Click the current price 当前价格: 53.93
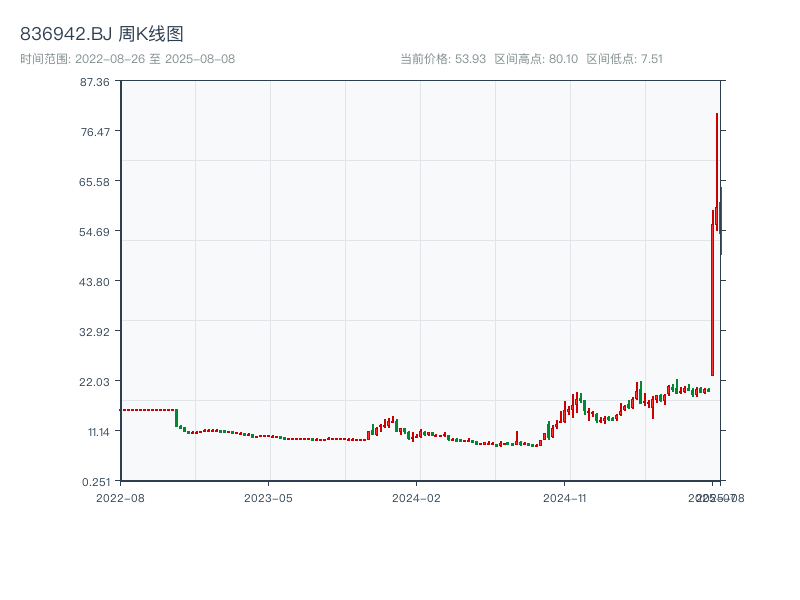Viewport: 800px width, 600px height. tap(443, 59)
